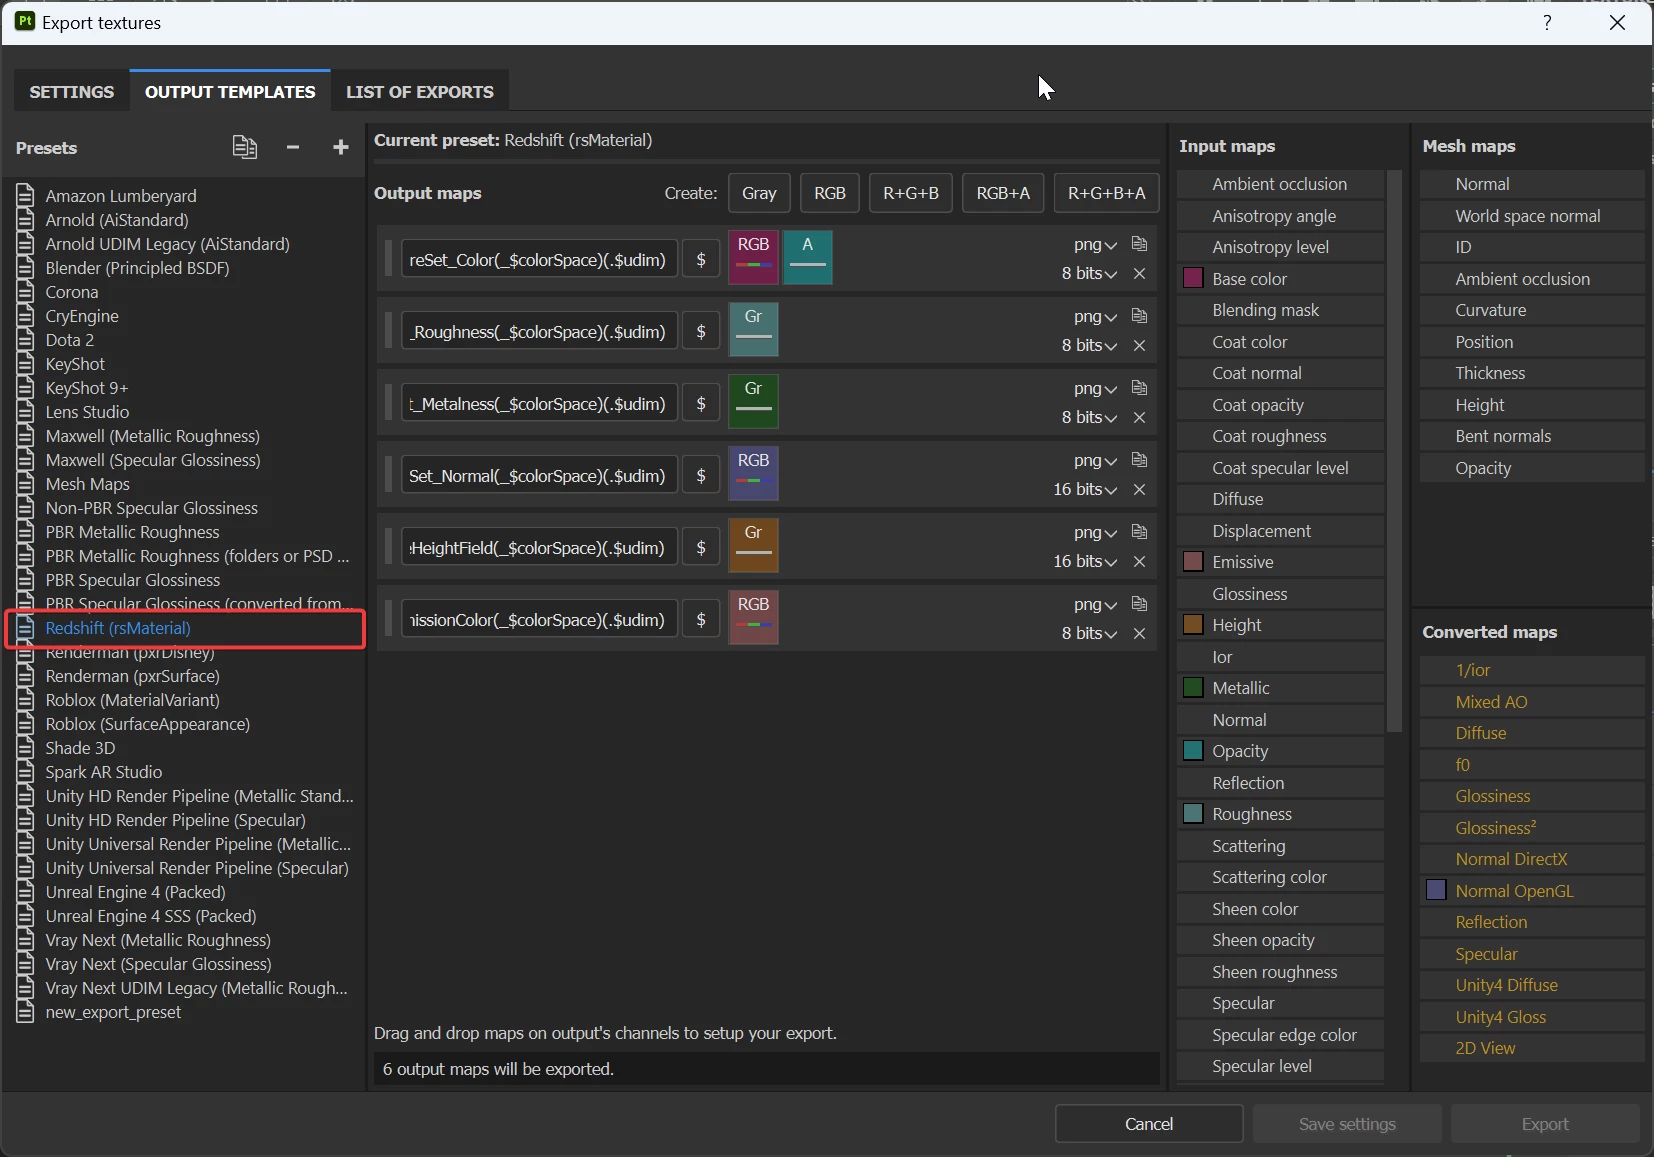Duplicate the Roughness output map

[1139, 316]
